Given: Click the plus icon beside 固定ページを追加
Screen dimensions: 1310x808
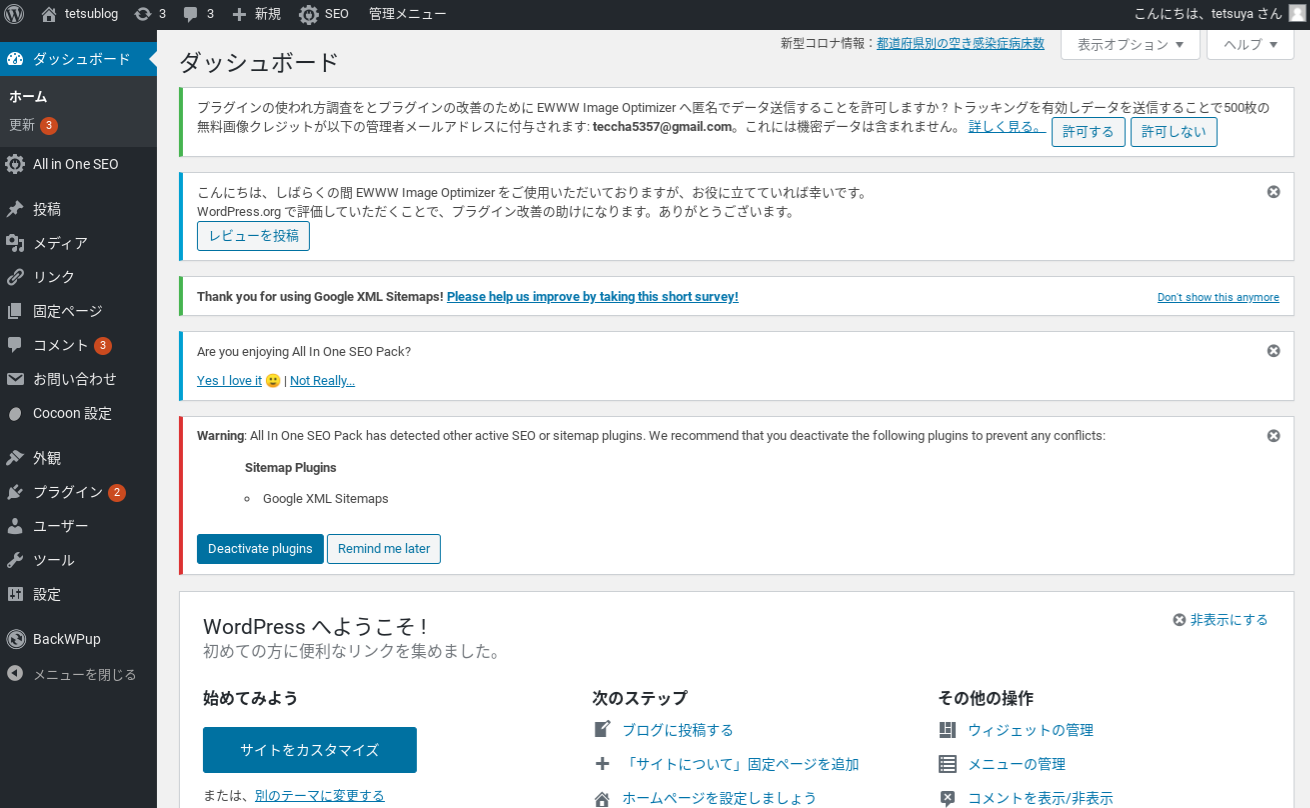Looking at the screenshot, I should point(602,764).
